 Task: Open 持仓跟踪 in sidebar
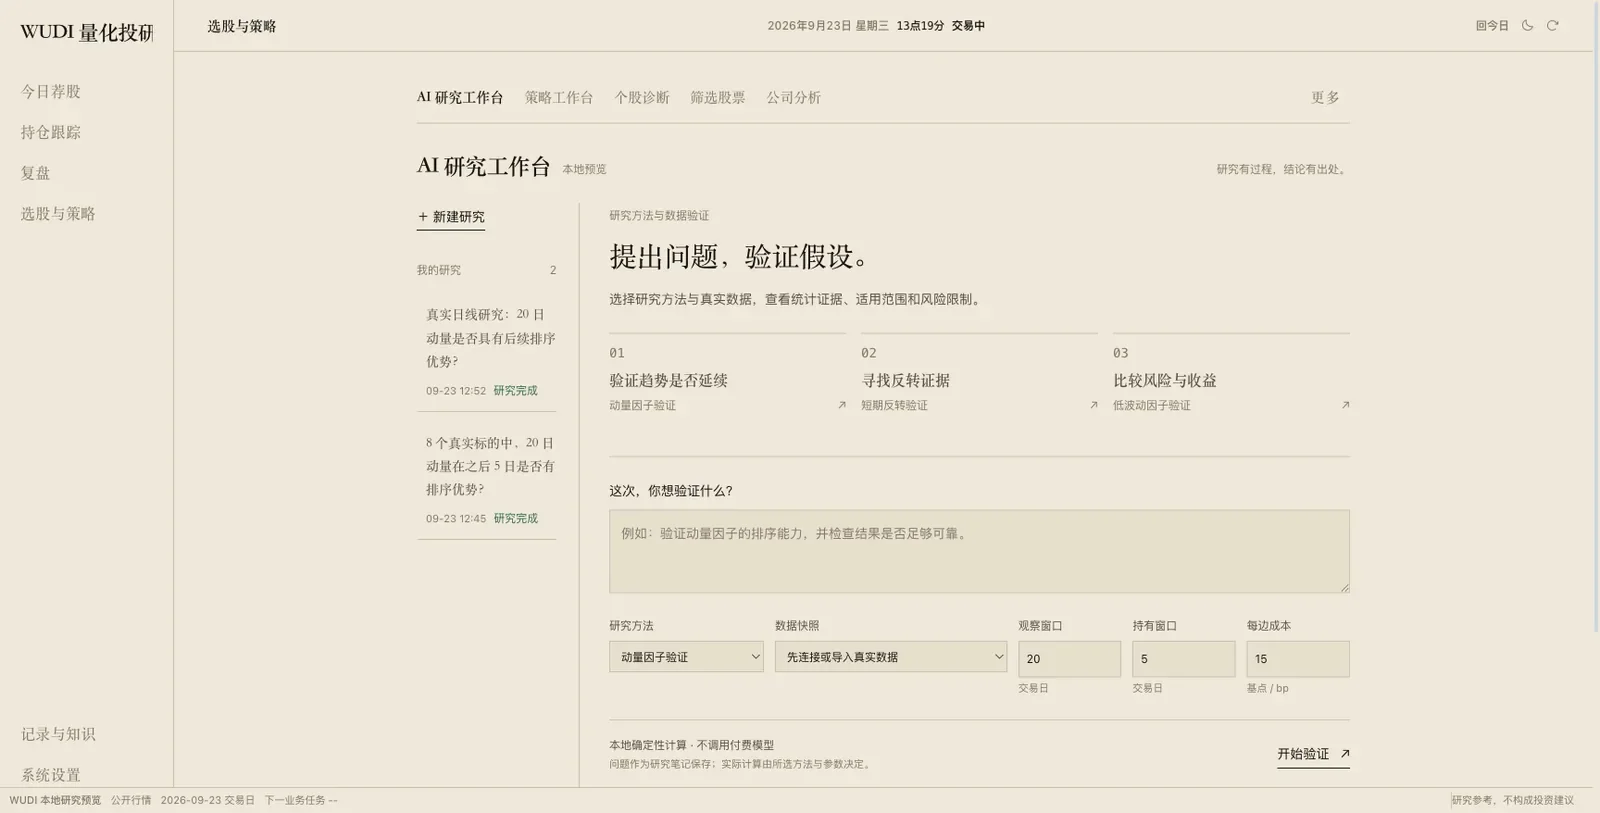51,132
